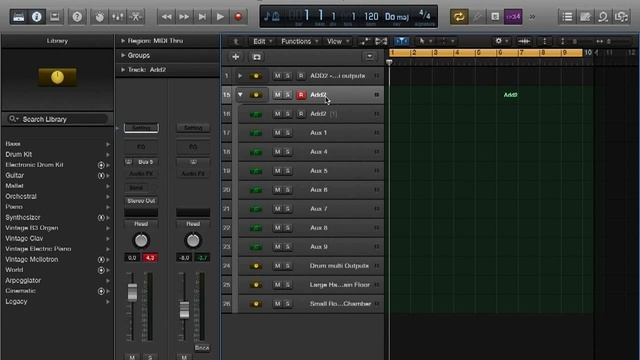This screenshot has height=360, width=640.
Task: Open the Functions menu
Action: 300,41
